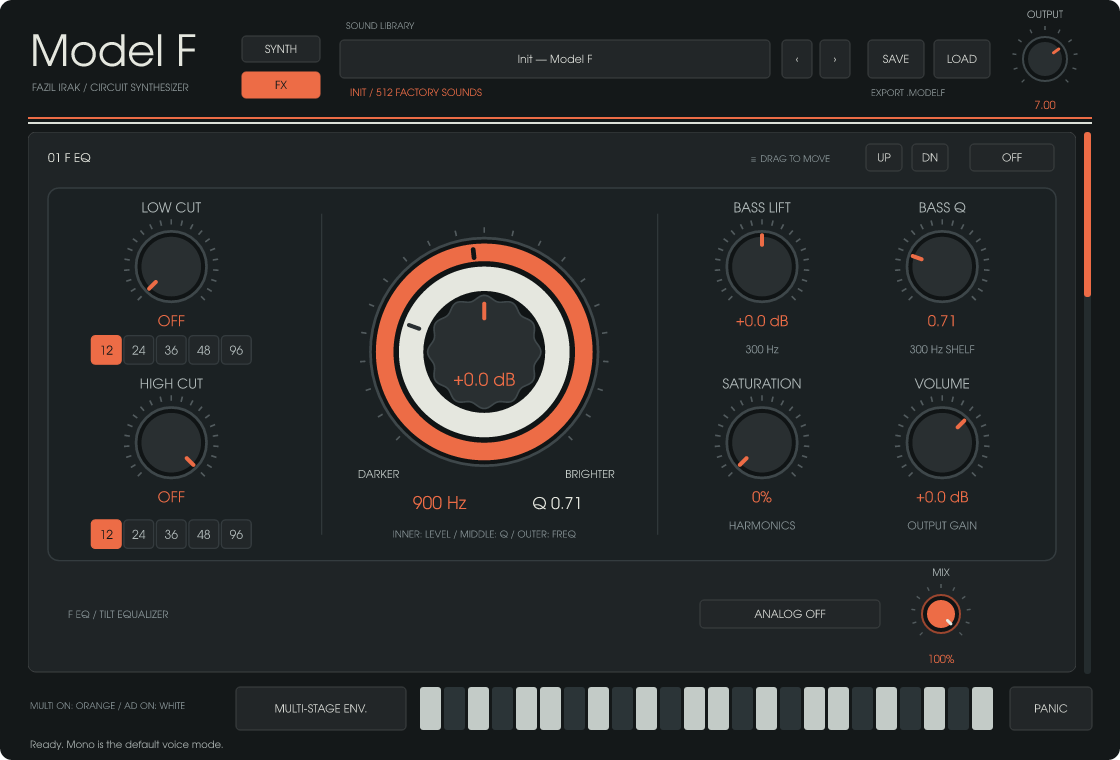Click the SATURATION knob
Viewport: 1120px width, 760px height.
point(761,443)
